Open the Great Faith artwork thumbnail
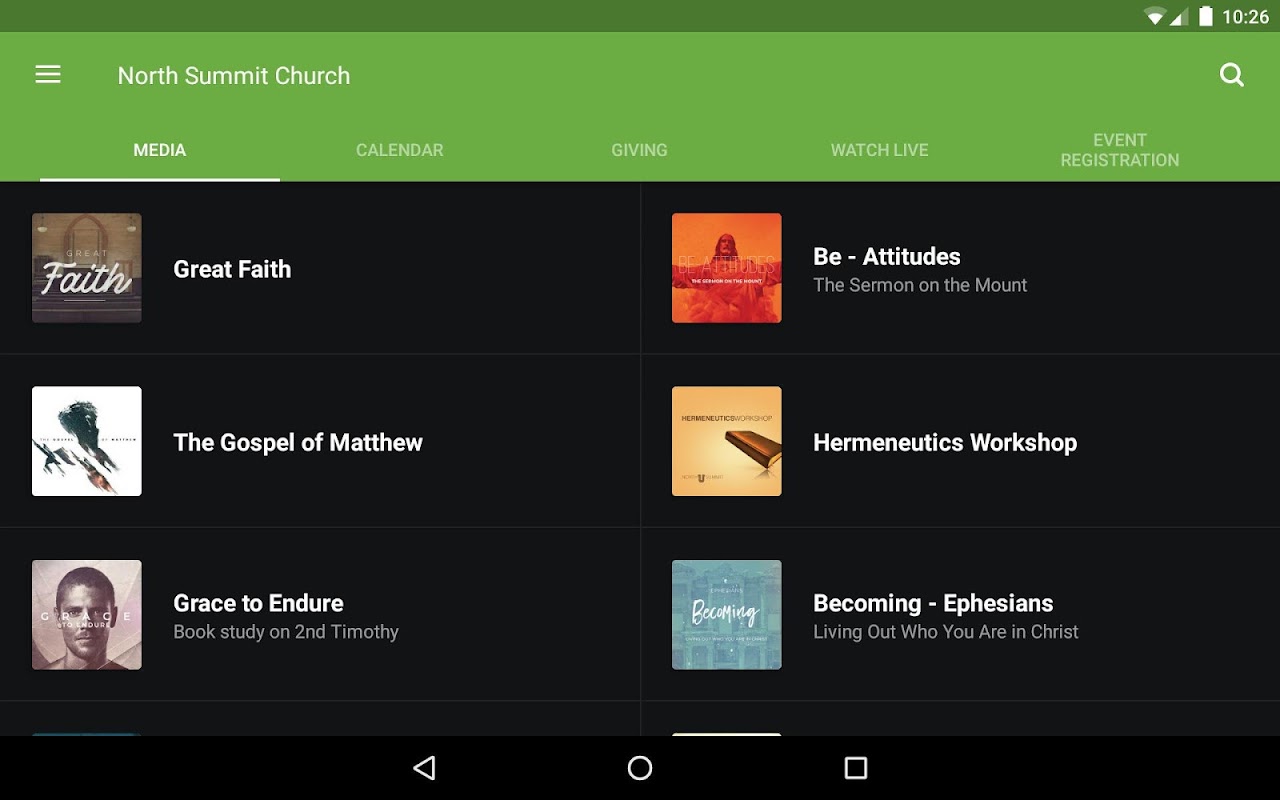1280x800 pixels. 87,268
